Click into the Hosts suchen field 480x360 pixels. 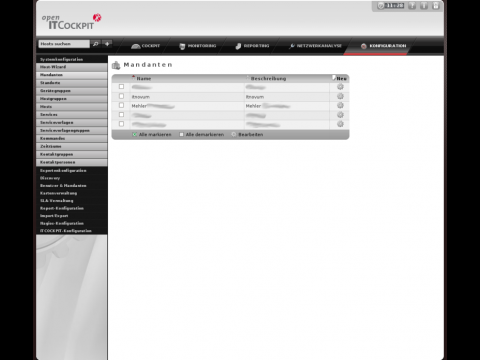tap(64, 44)
